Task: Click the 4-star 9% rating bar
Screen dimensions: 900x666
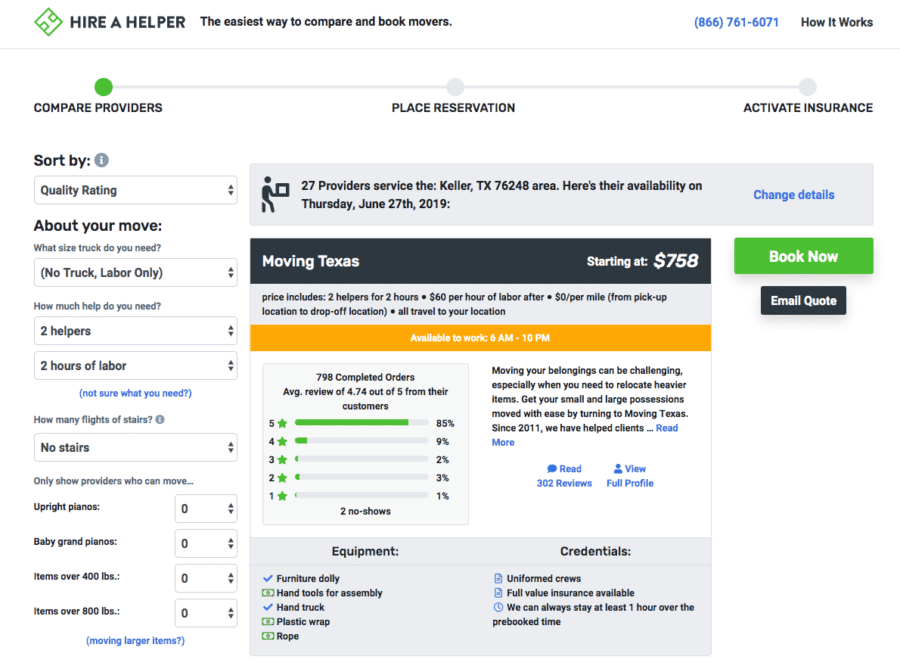Action: point(362,441)
